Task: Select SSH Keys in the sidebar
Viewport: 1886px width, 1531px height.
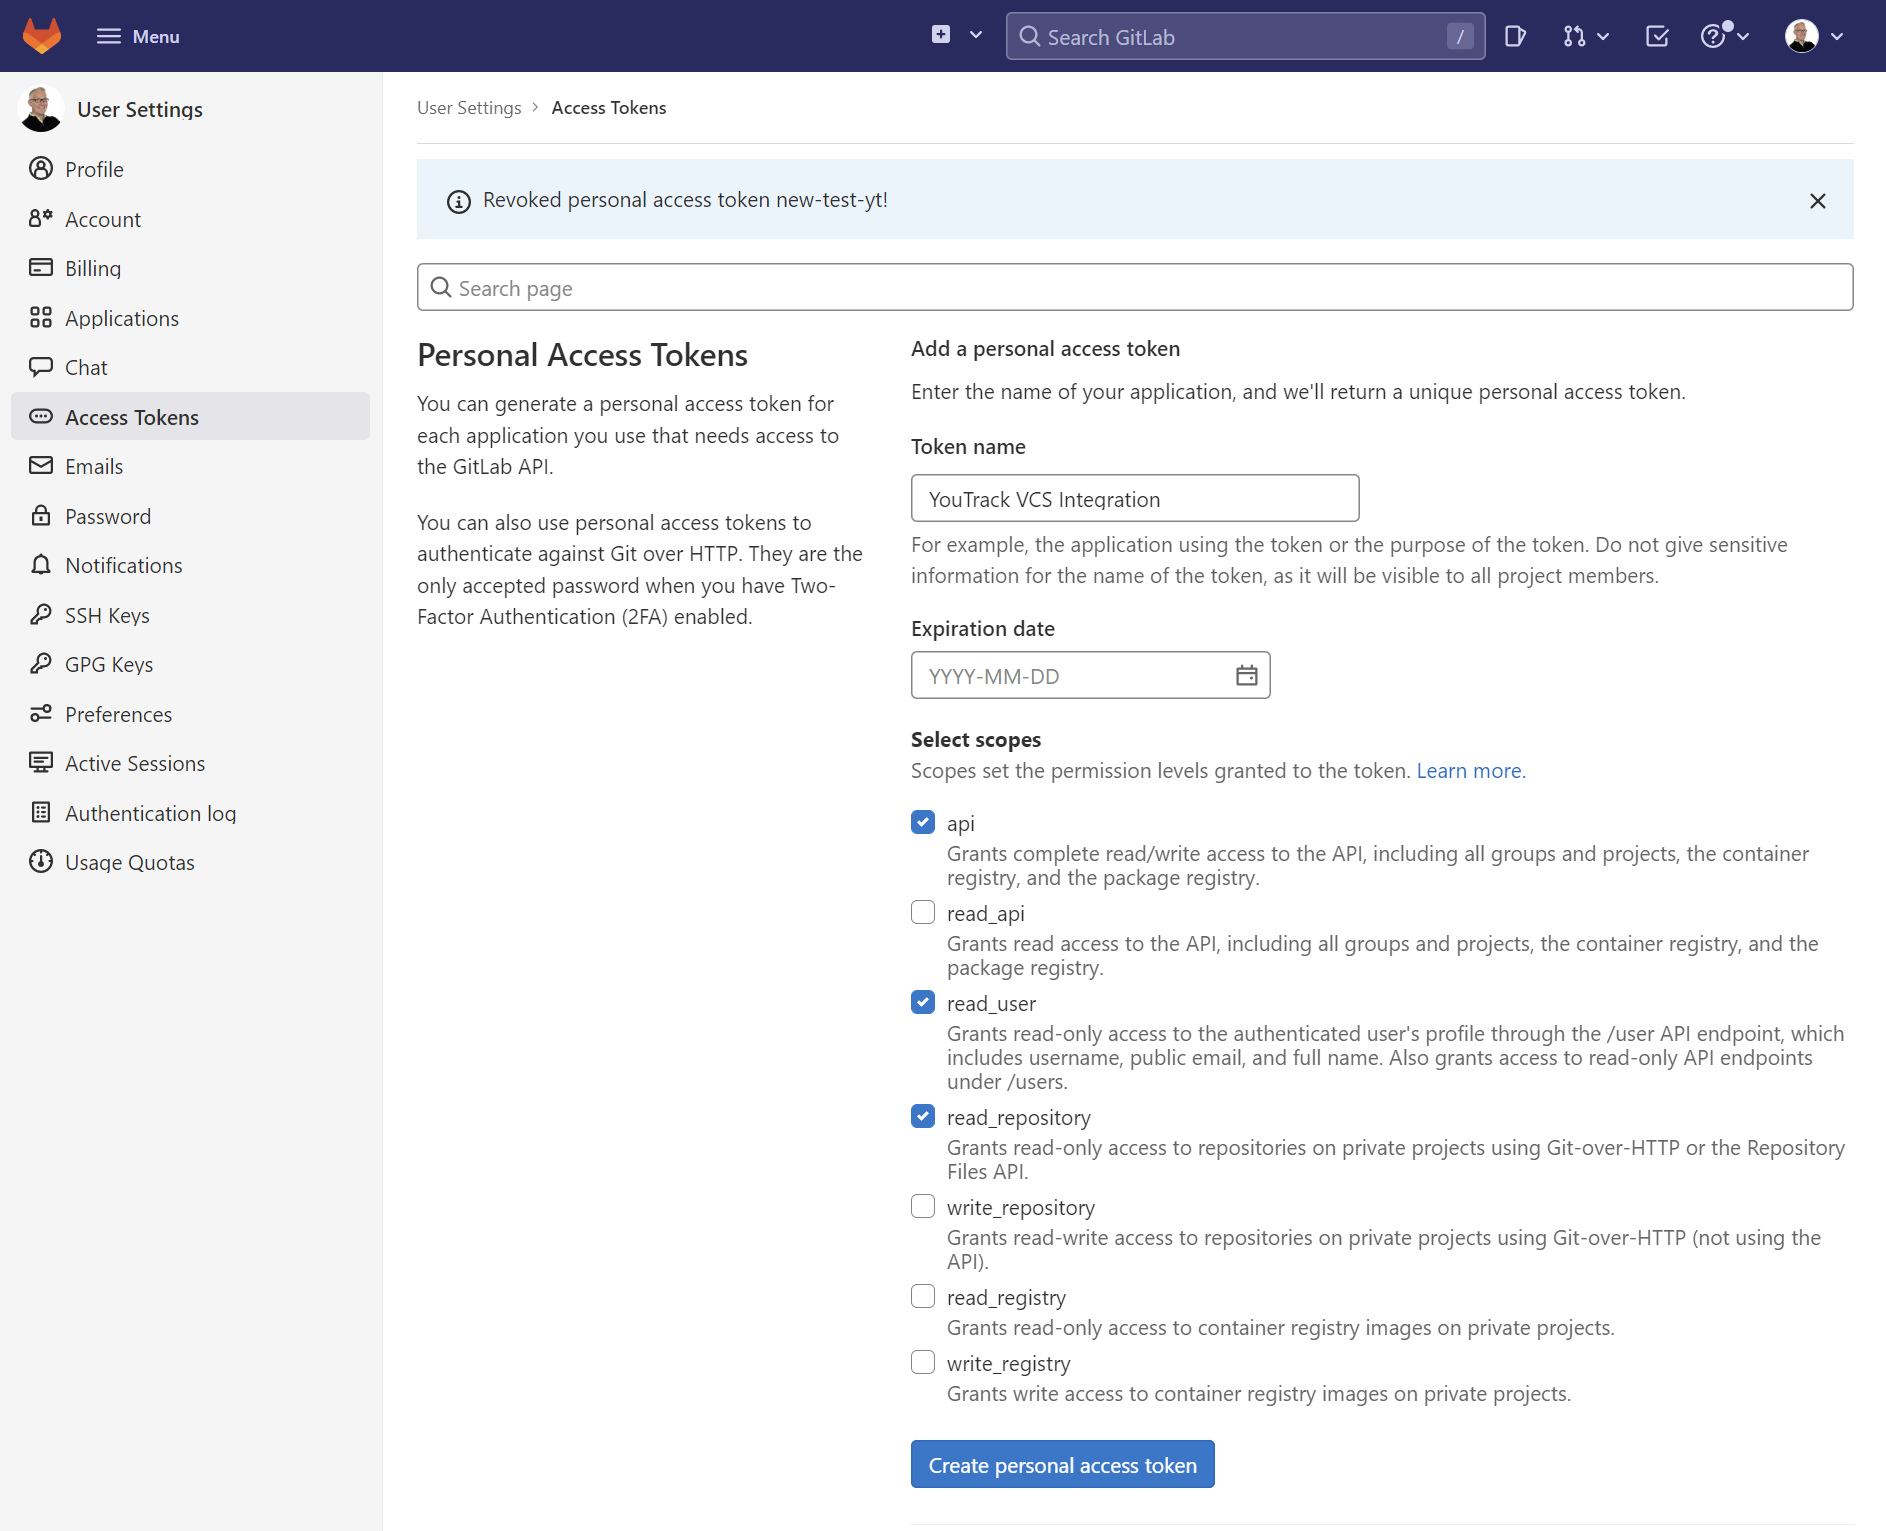Action: coord(106,615)
